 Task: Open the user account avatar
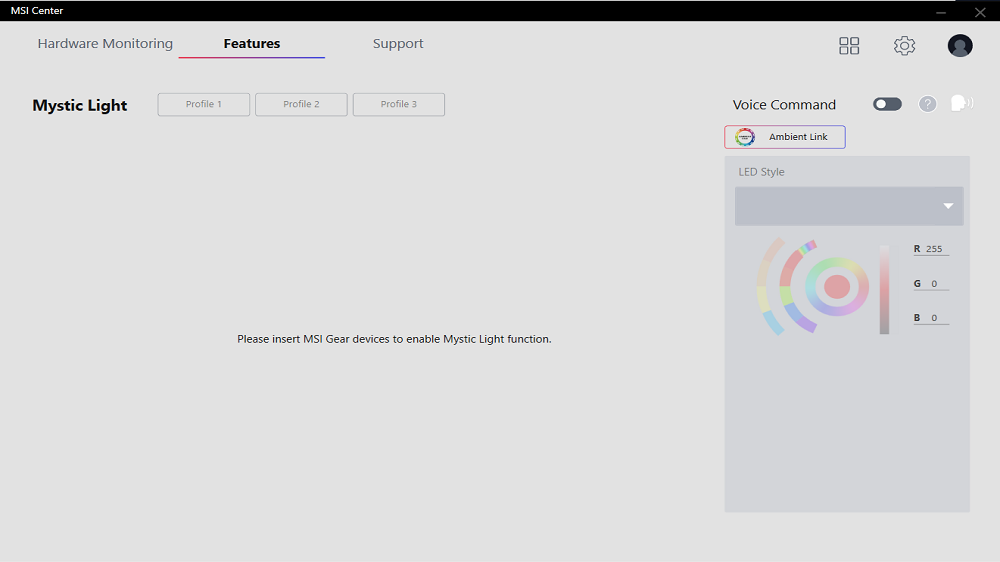[x=960, y=45]
